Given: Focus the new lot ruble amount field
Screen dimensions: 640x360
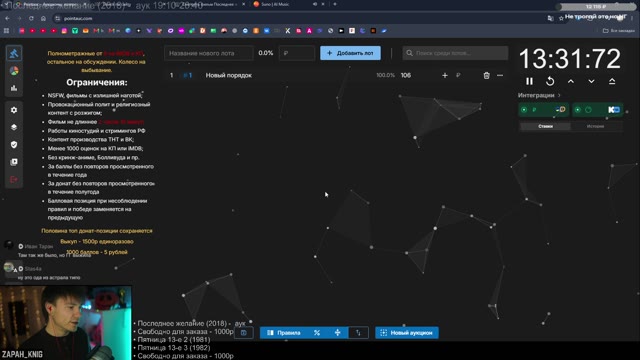Looking at the screenshot, I should (x=297, y=53).
